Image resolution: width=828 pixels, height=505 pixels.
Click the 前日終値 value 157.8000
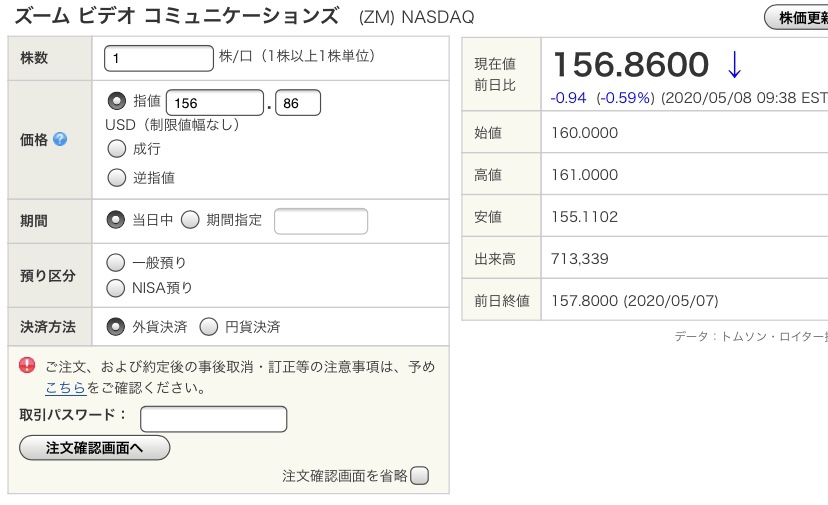(x=585, y=301)
